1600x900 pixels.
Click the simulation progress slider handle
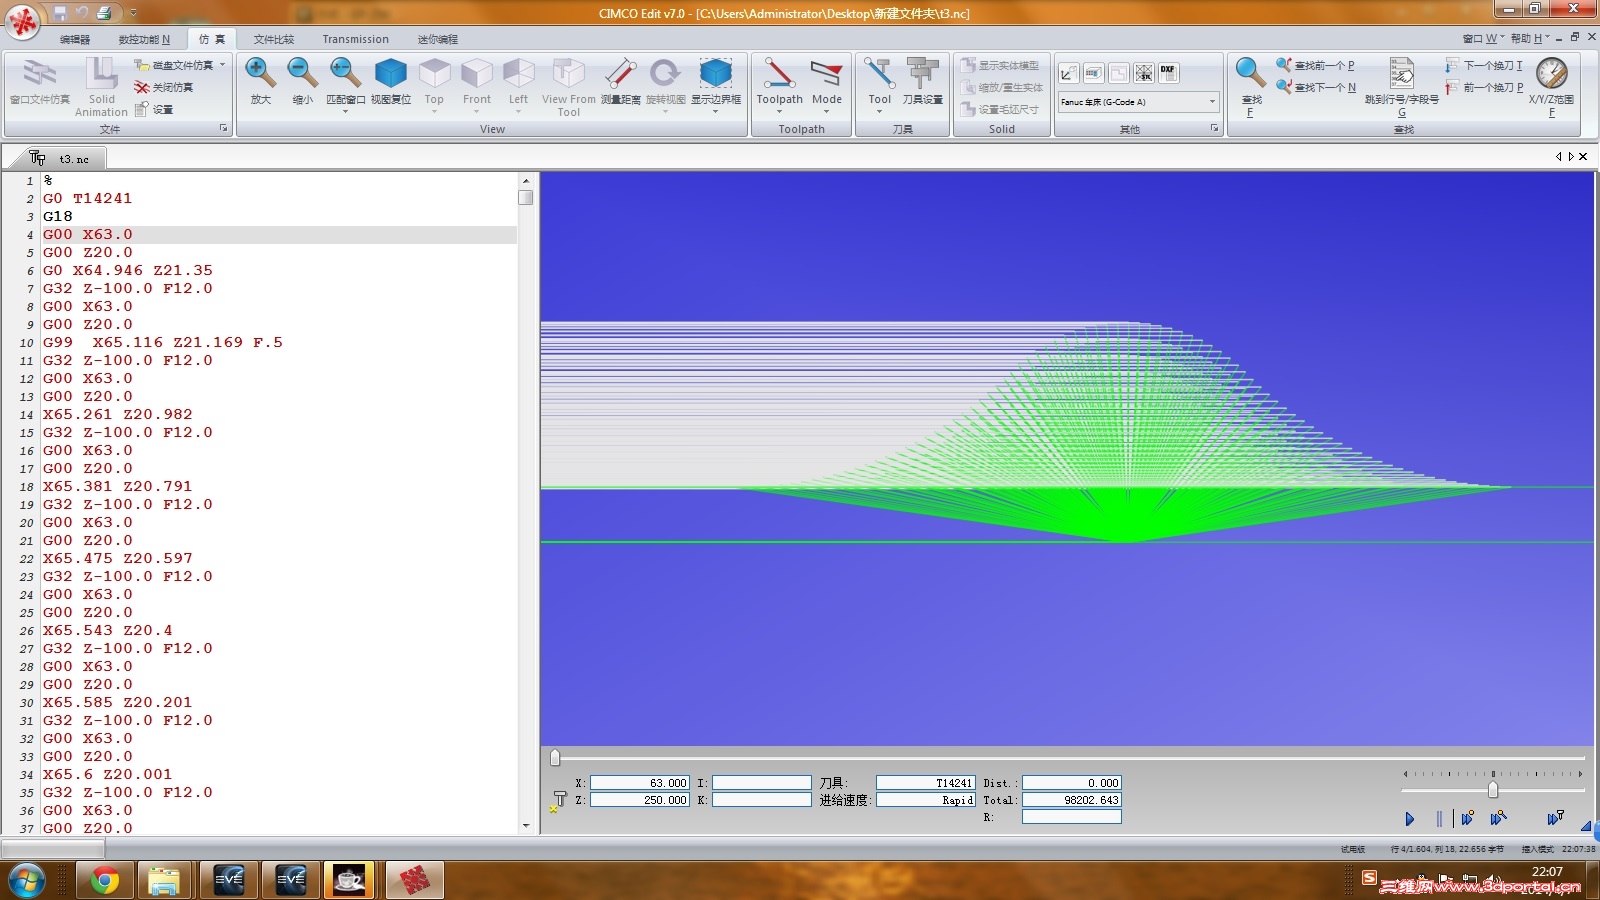pyautogui.click(x=555, y=758)
